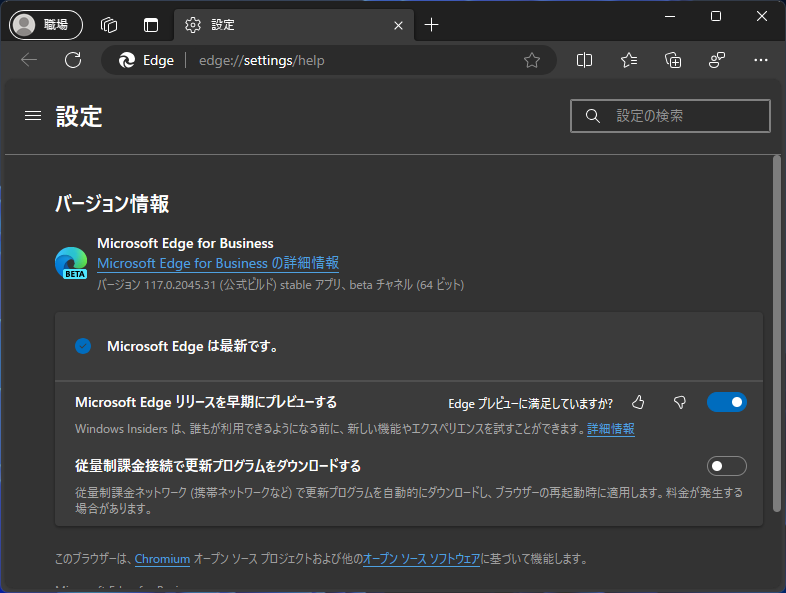Click the 'Microsoft Edge は最新です。' status text

[x=192, y=346]
